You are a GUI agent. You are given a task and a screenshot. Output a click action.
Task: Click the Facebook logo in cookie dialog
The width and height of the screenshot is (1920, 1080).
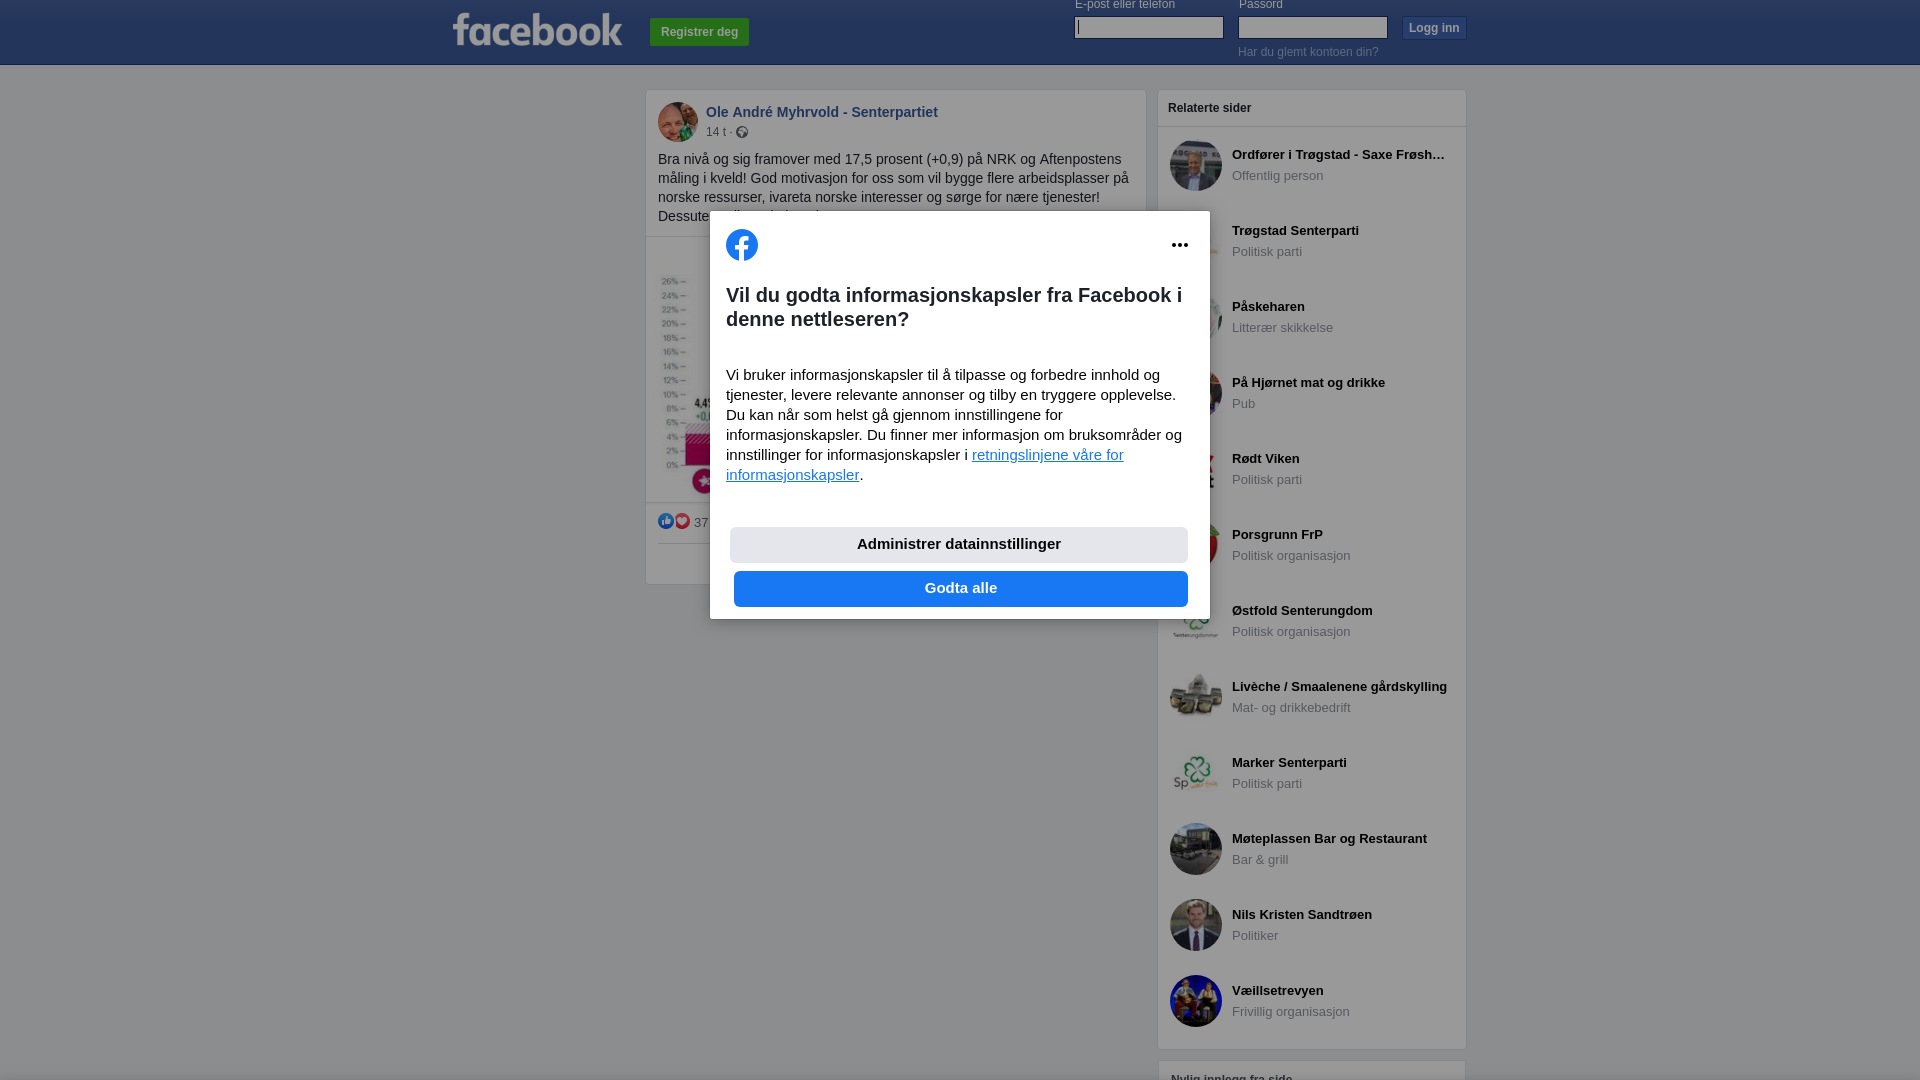[742, 245]
